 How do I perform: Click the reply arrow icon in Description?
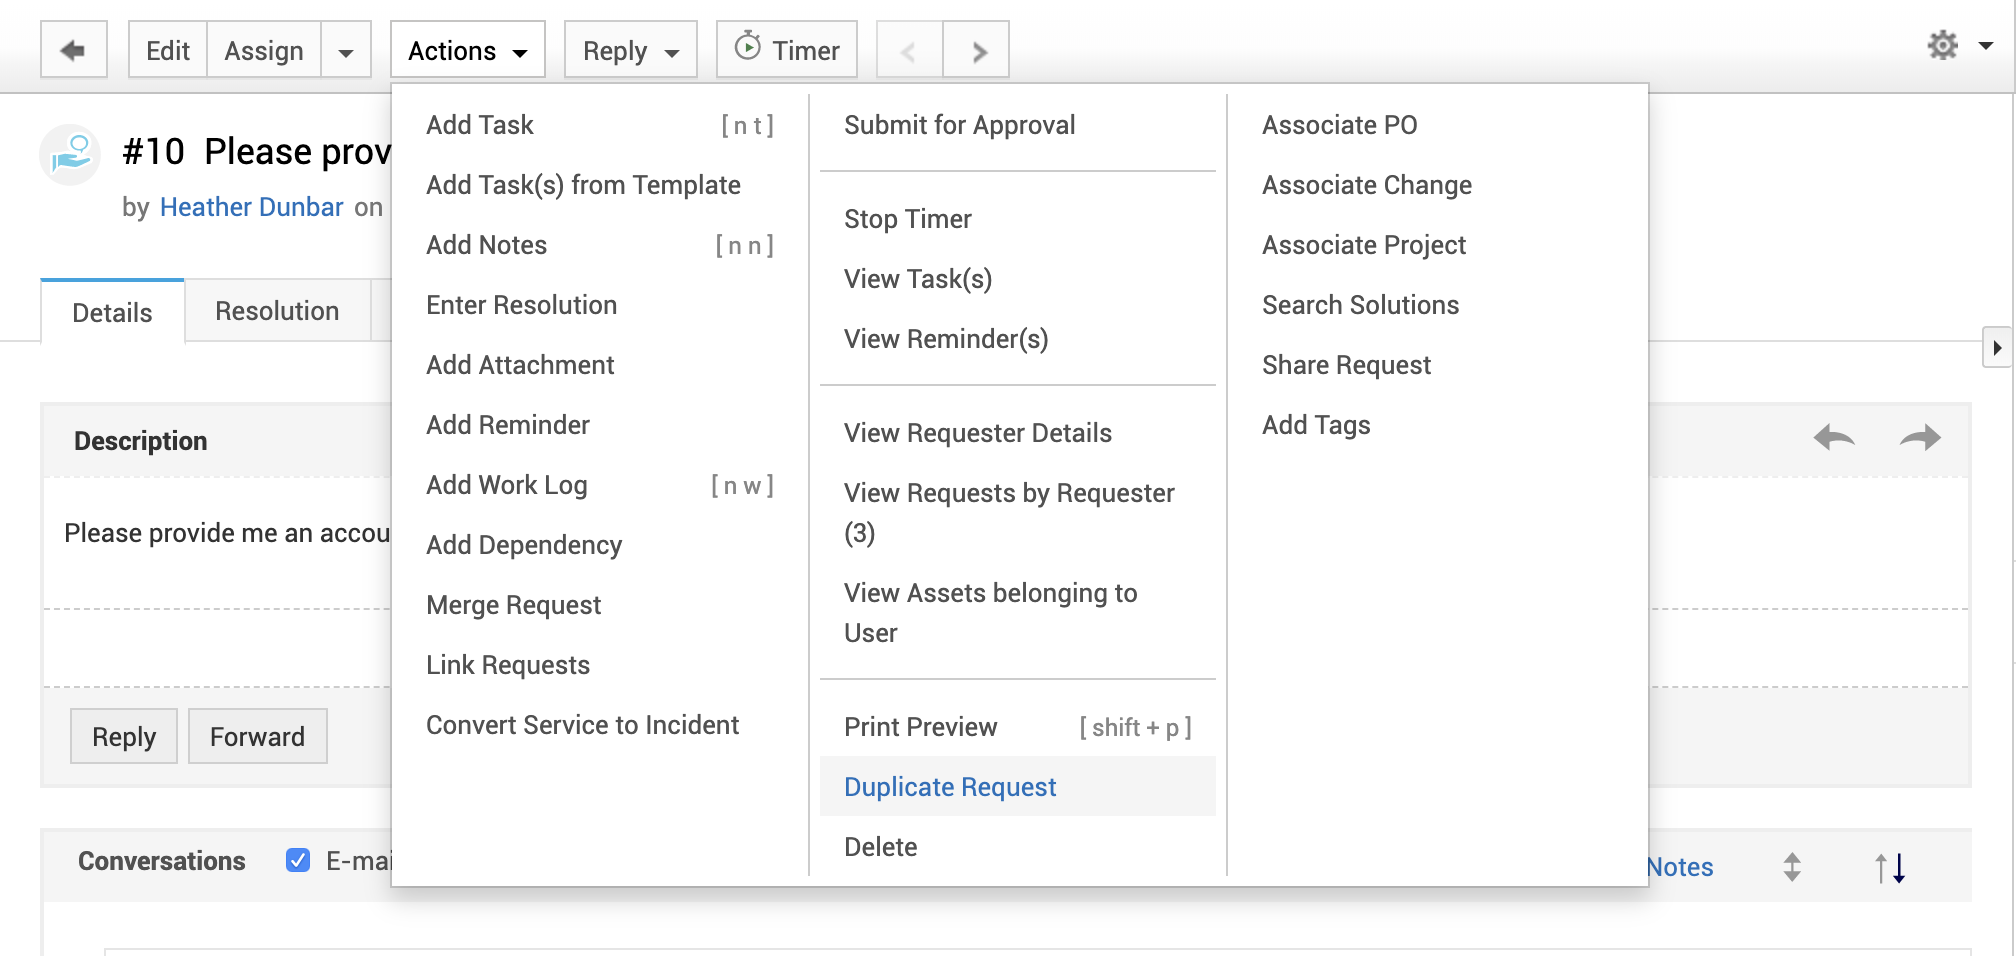pyautogui.click(x=1833, y=438)
